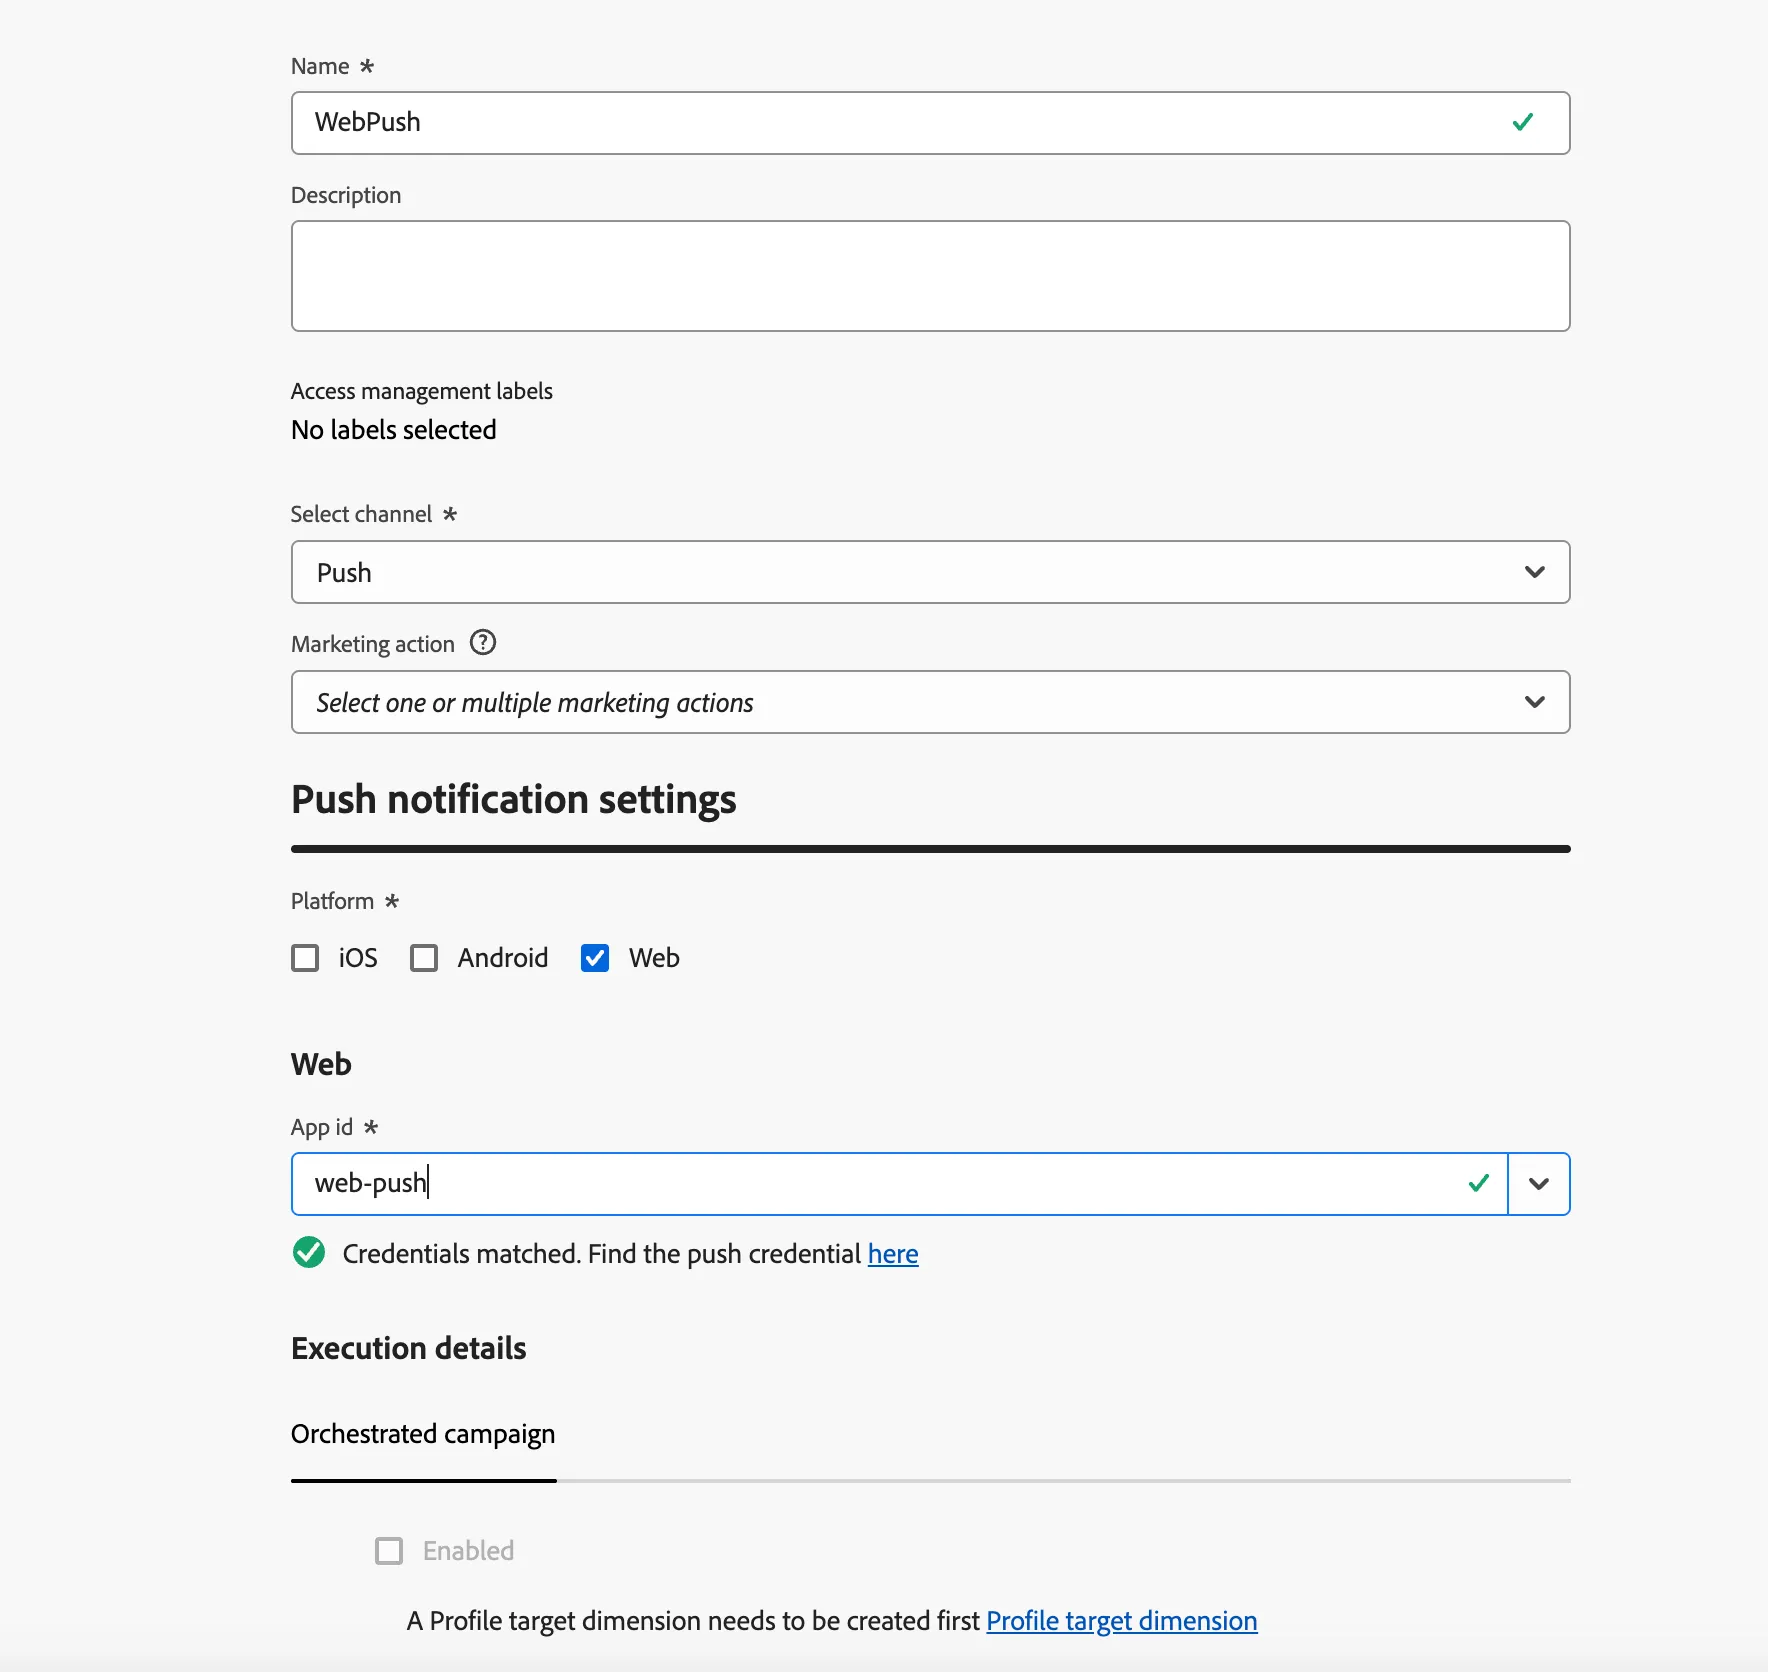Screen dimensions: 1768x1672
Task: Click the Marketing action help icon
Action: (483, 642)
